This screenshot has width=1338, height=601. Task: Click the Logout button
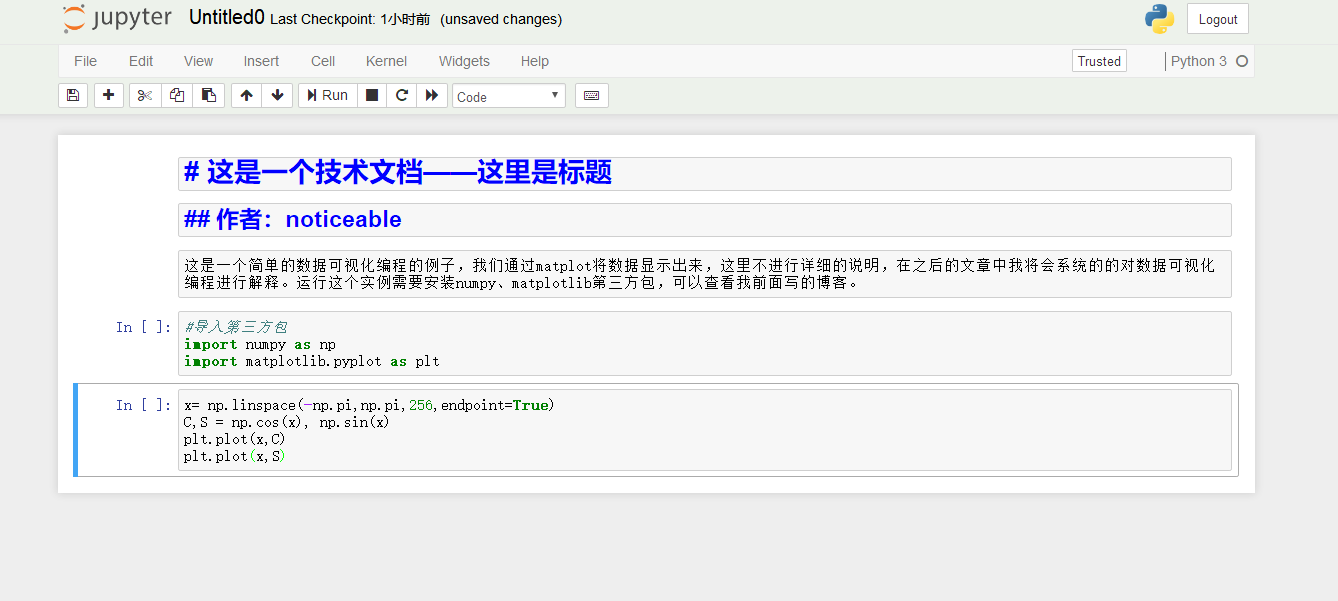pos(1218,19)
